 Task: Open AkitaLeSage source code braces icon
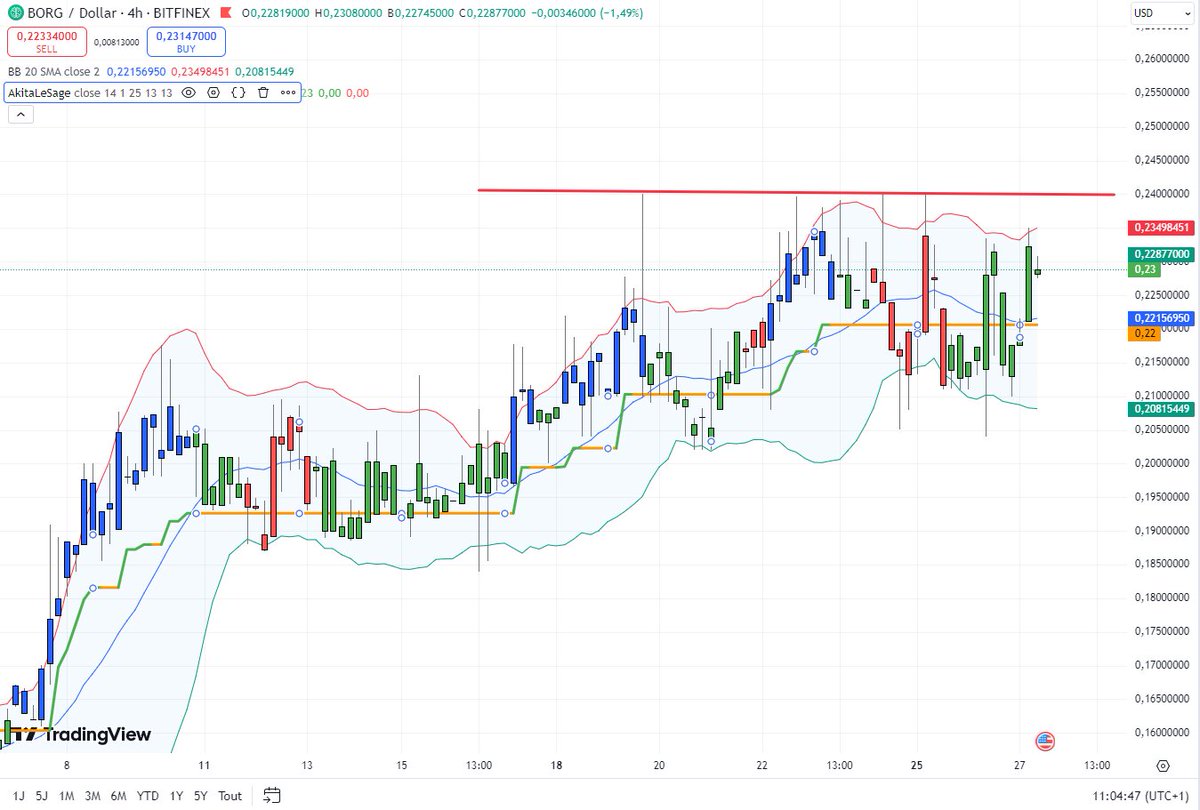[x=238, y=93]
